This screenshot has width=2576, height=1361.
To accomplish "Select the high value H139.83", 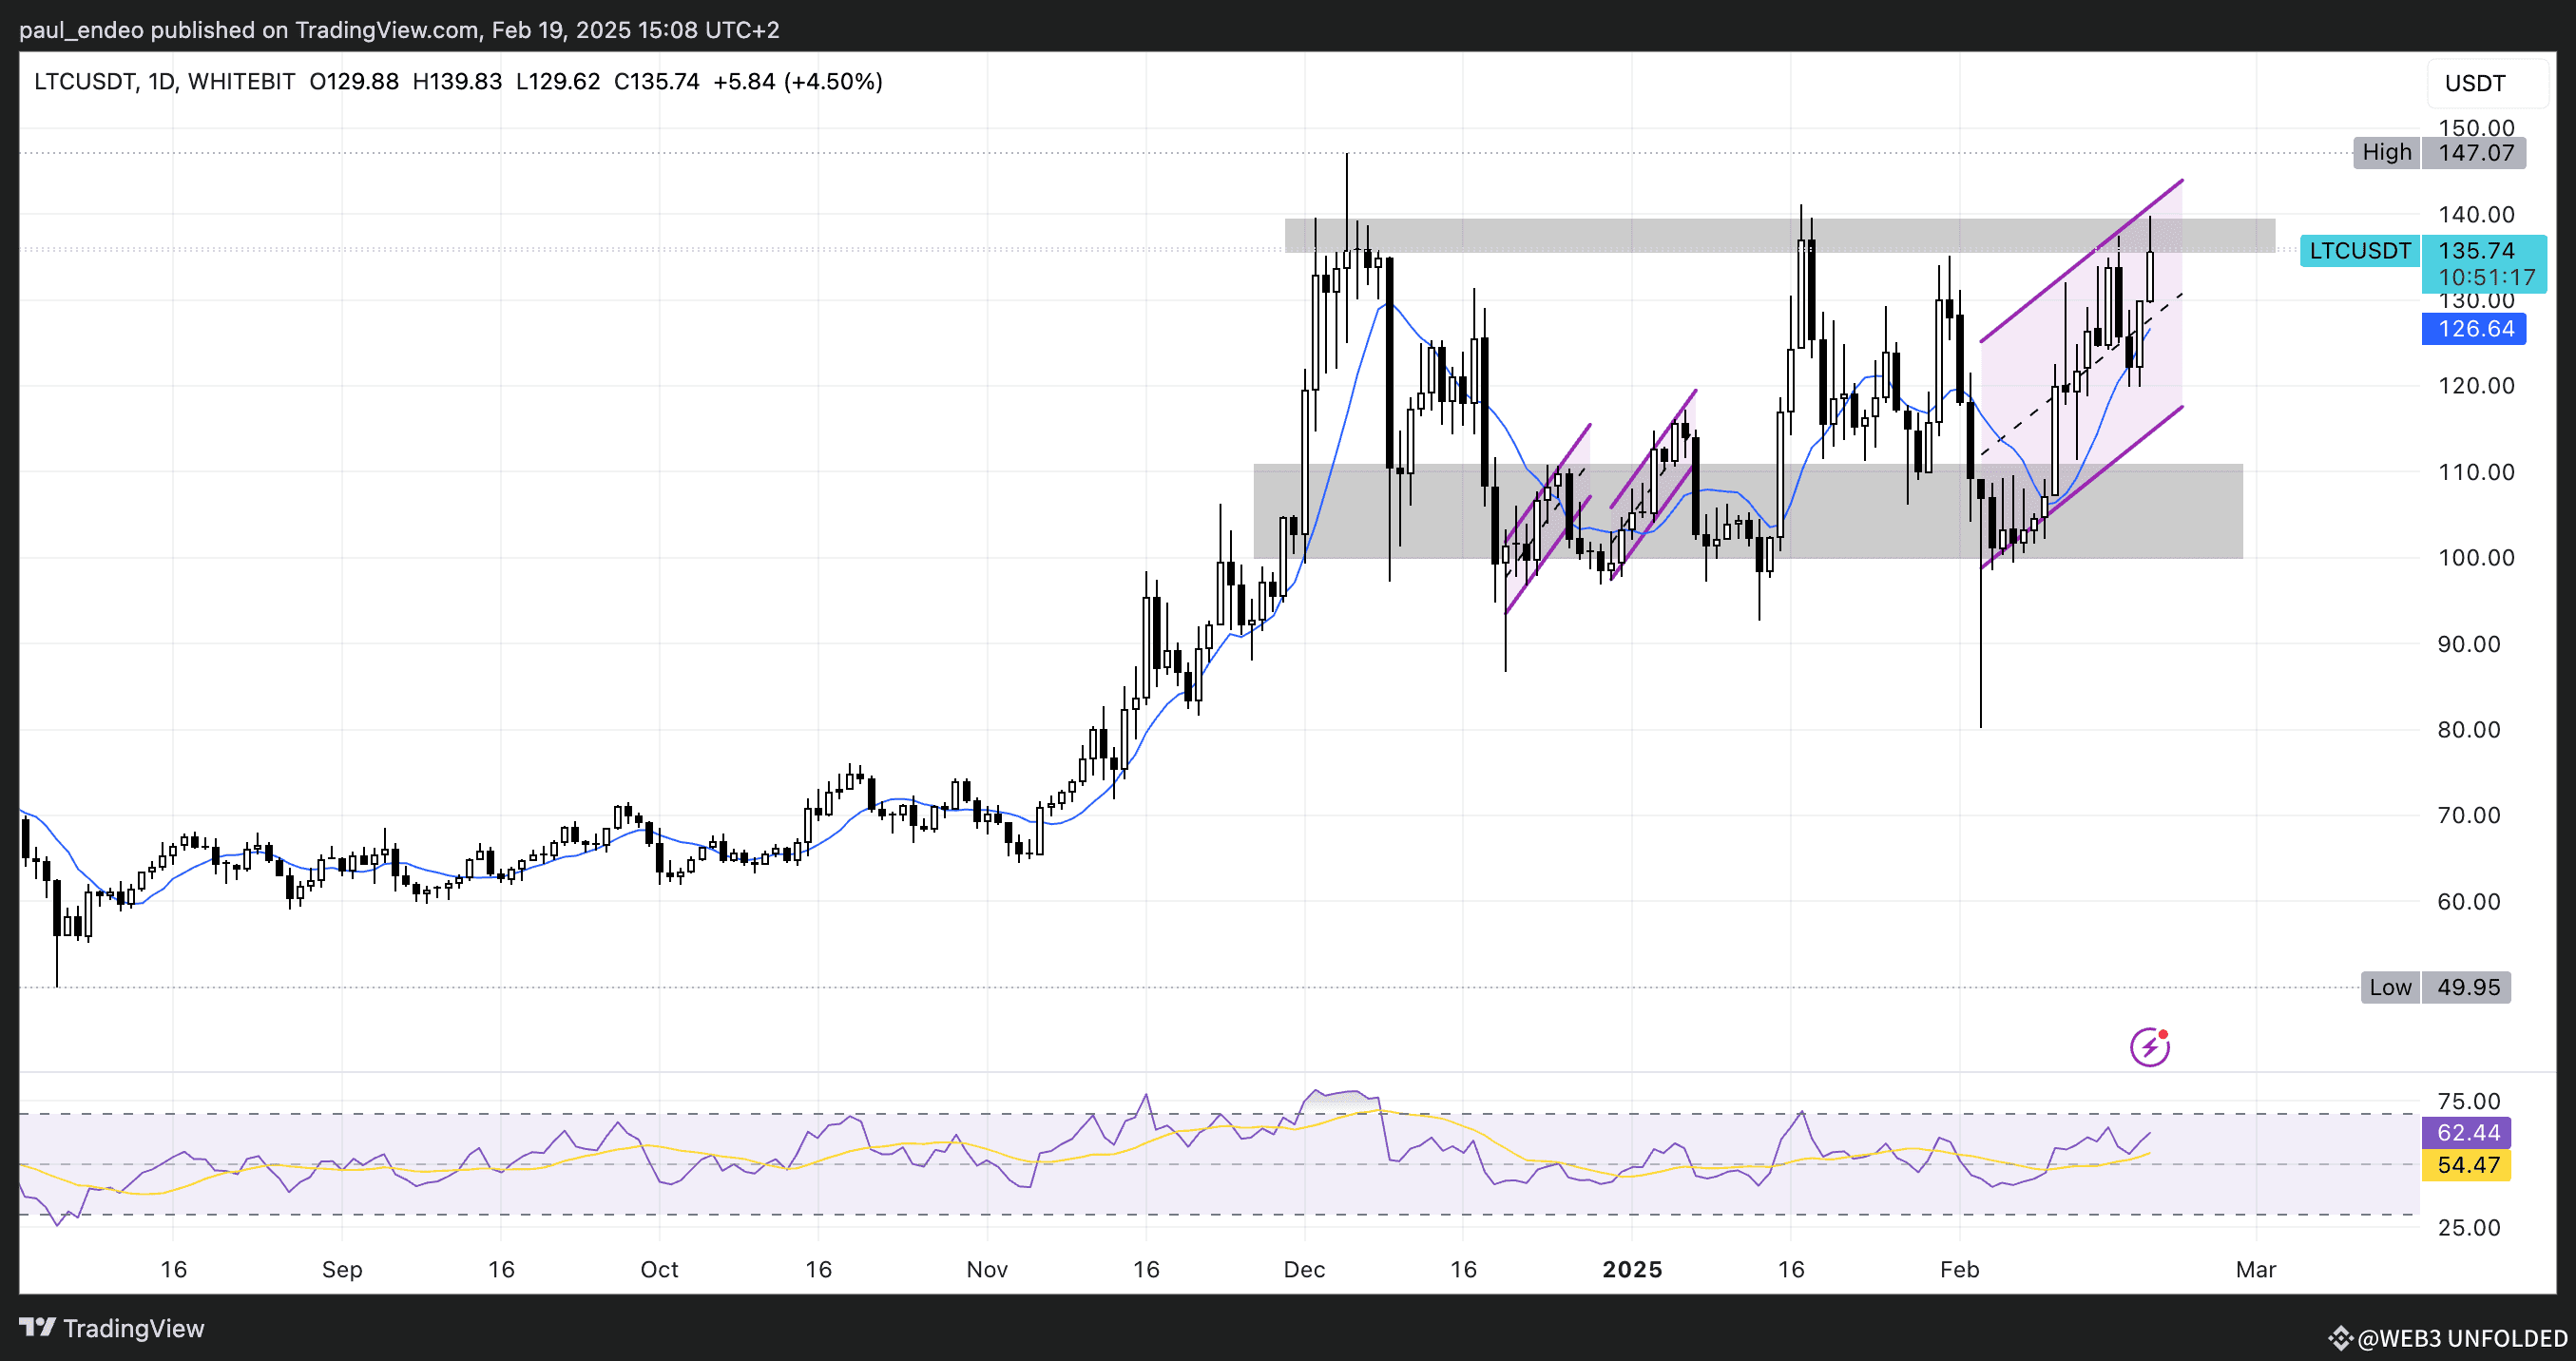I will (x=457, y=81).
